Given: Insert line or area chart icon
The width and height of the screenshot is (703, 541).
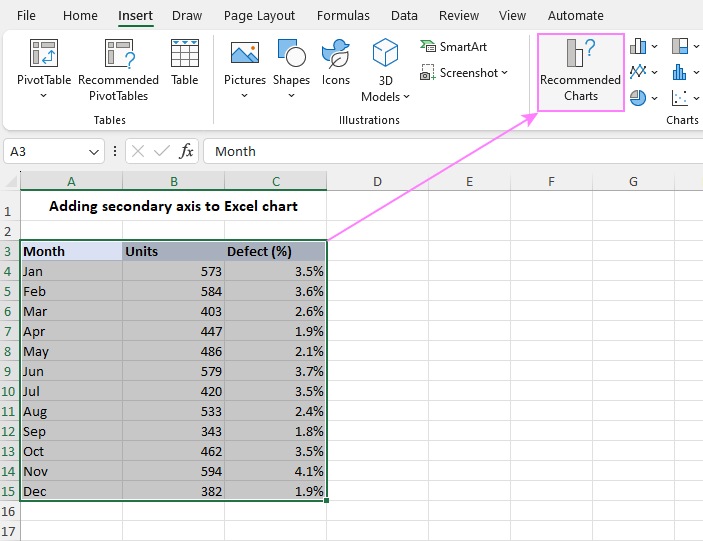Looking at the screenshot, I should tap(638, 72).
